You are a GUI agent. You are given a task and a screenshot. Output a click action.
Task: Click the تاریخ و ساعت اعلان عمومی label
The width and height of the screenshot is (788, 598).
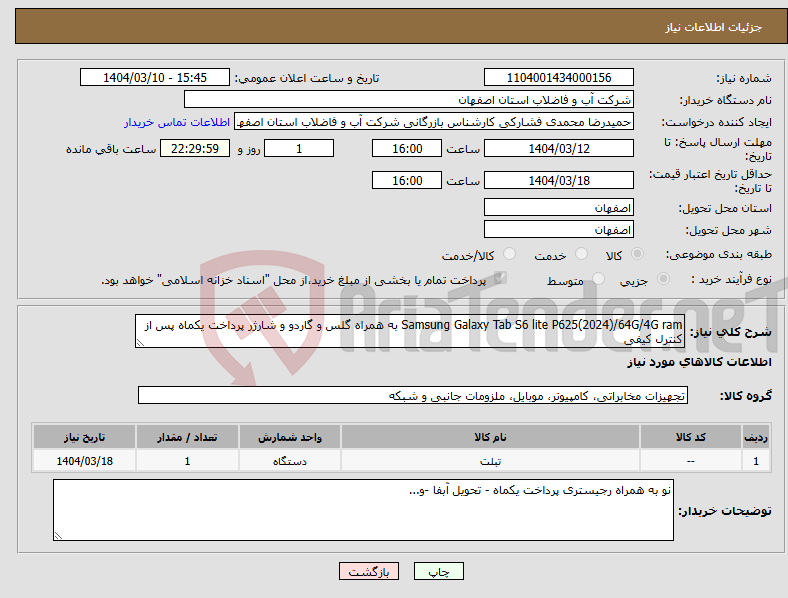[307, 78]
